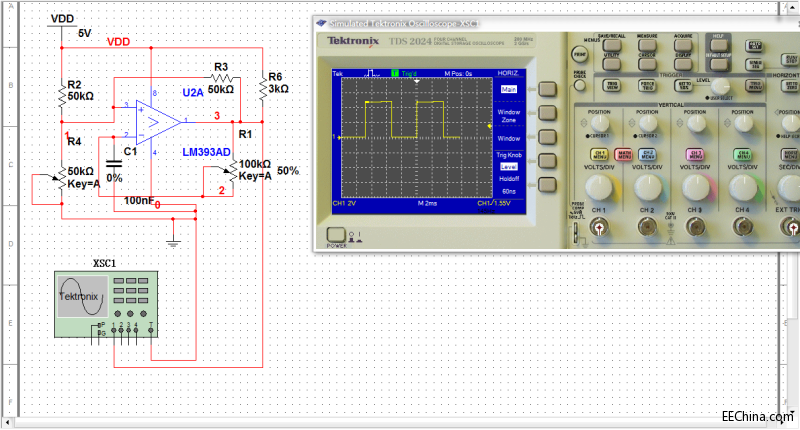Click the UTILITY button on the scope
Screen dimensions: 800x430
click(612, 64)
